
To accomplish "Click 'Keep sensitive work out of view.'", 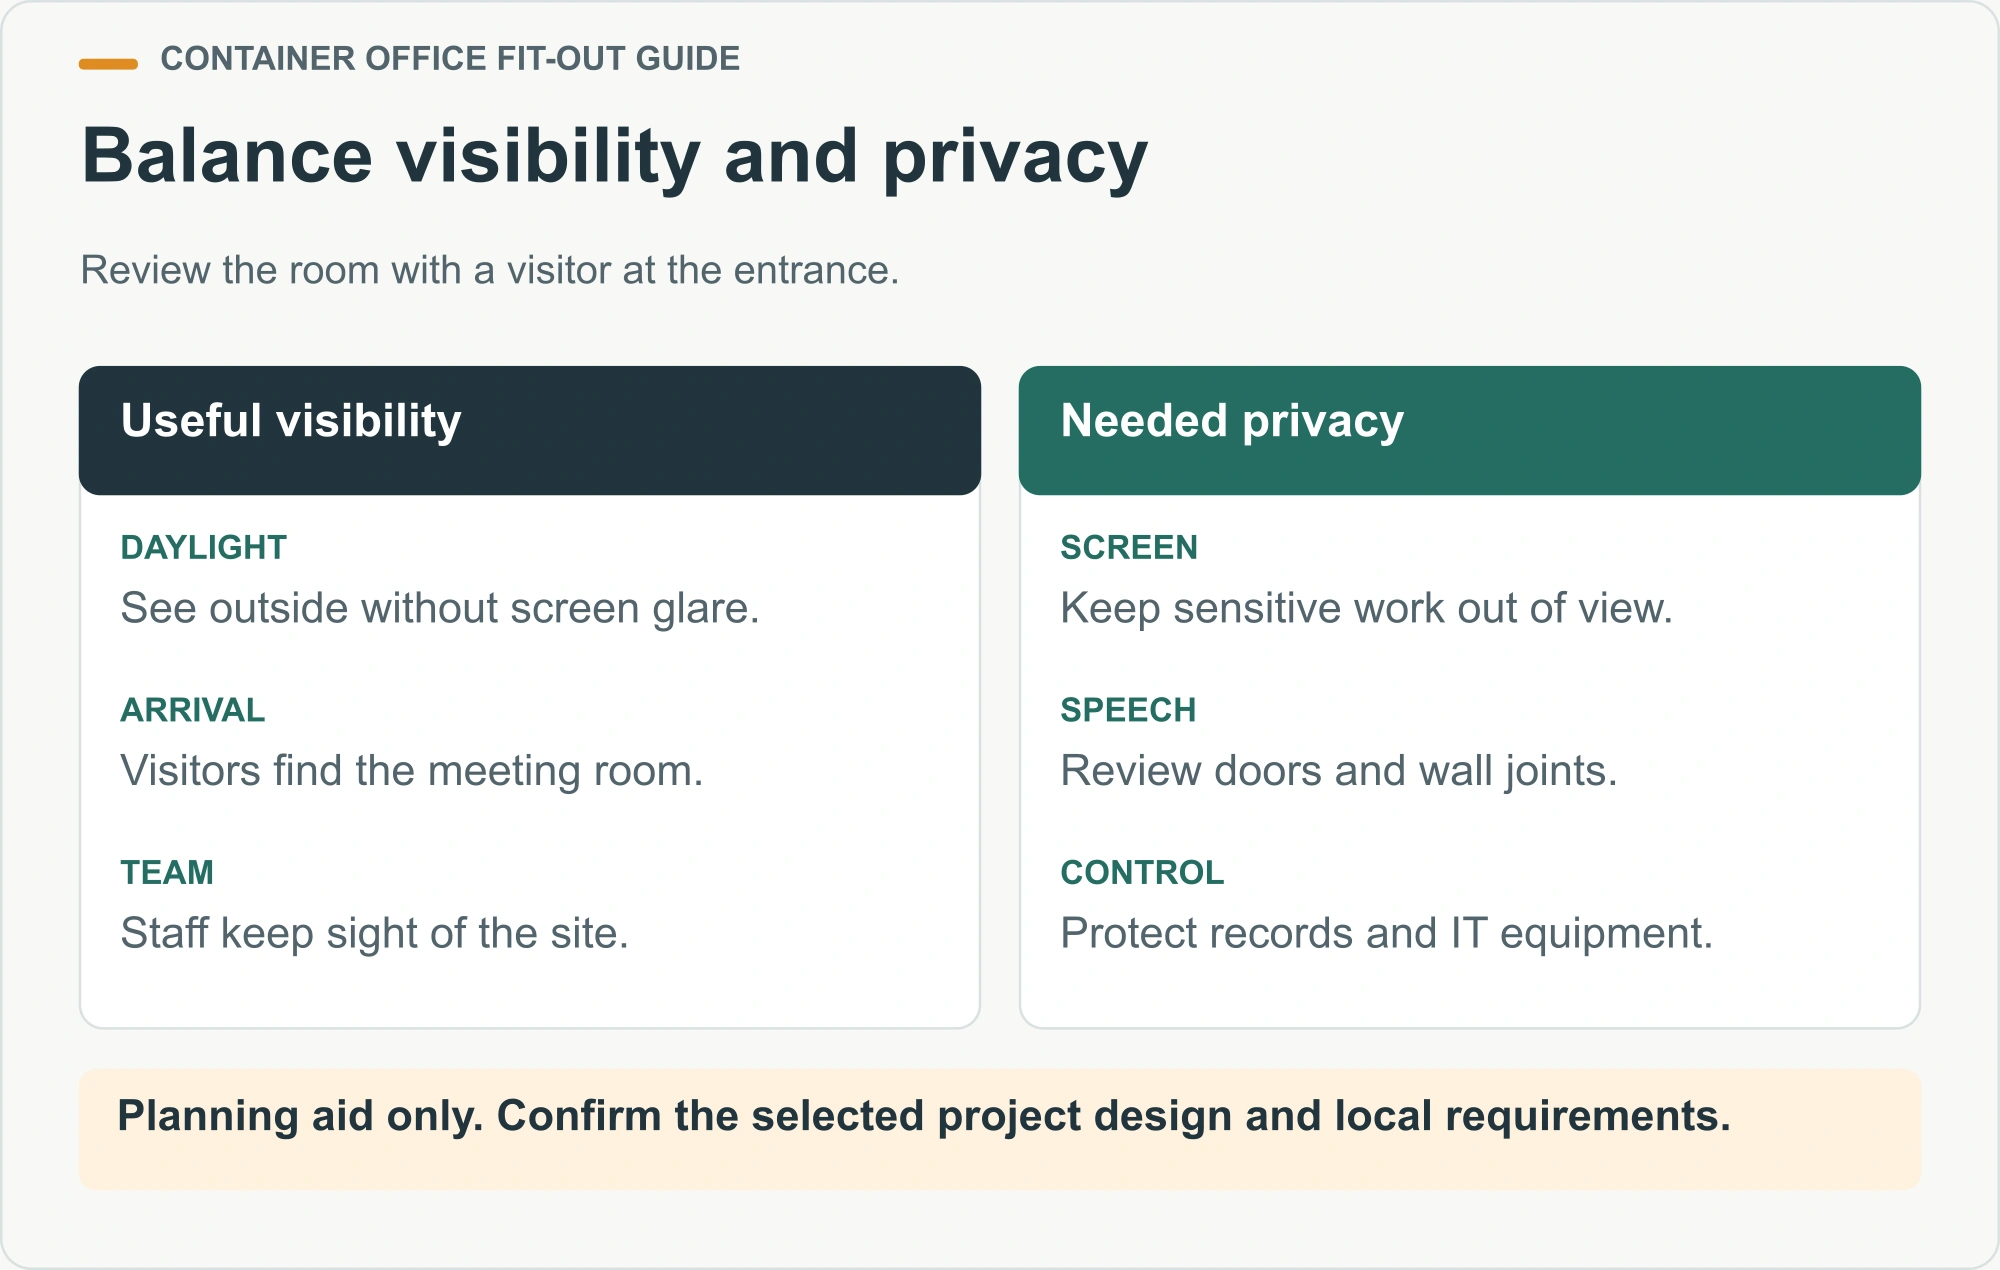I will click(1367, 608).
